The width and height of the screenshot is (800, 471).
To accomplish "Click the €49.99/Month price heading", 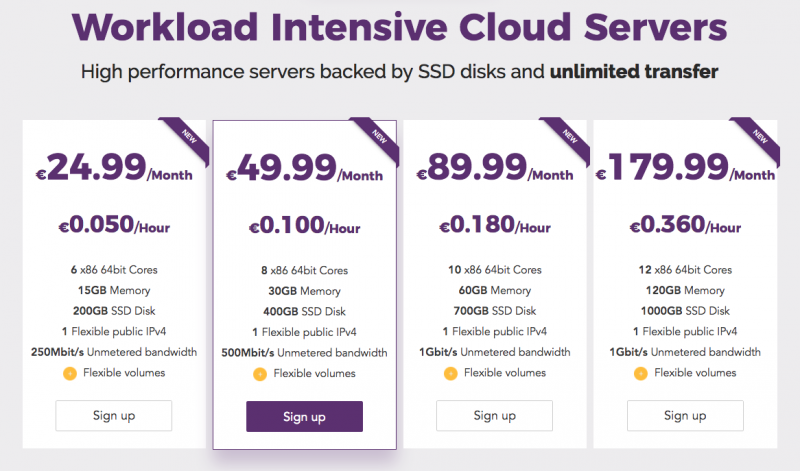I will [305, 168].
